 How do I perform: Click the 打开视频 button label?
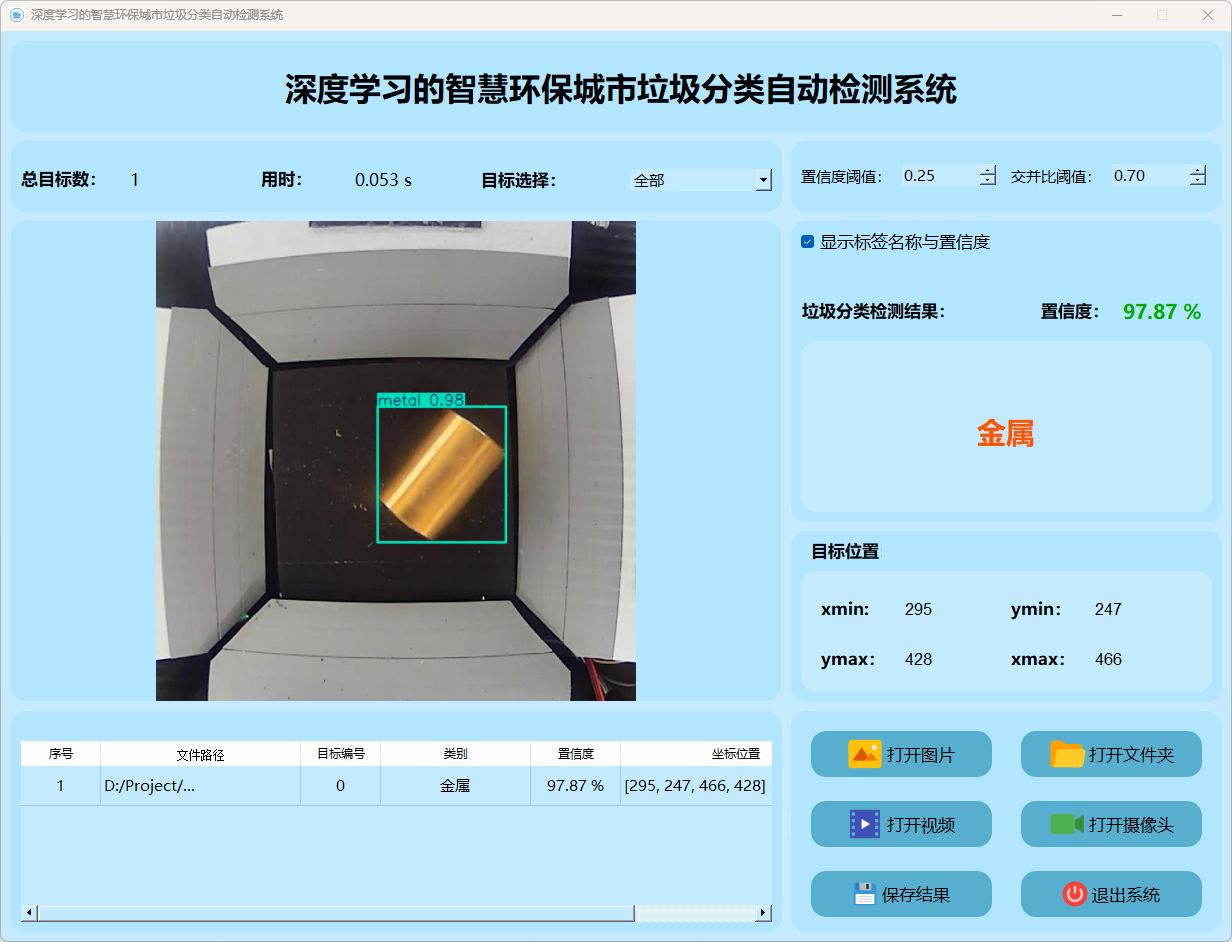920,825
